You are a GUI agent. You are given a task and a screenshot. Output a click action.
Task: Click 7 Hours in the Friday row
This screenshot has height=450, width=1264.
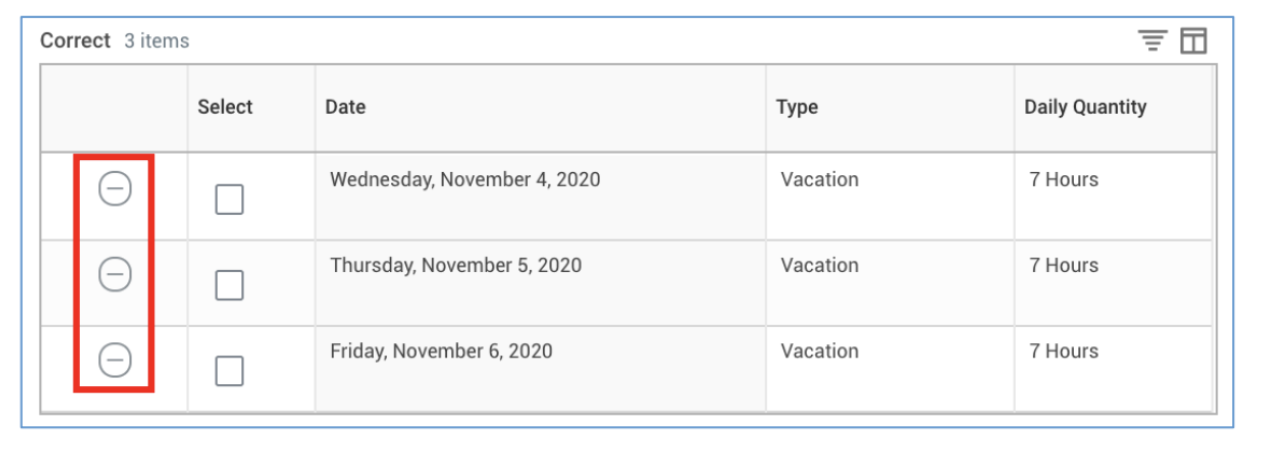1063,352
